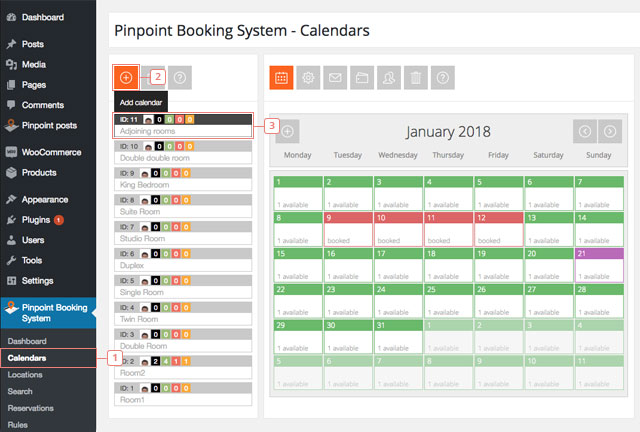640x432 pixels.
Task: Click booked January 12 day cell
Action: point(499,229)
